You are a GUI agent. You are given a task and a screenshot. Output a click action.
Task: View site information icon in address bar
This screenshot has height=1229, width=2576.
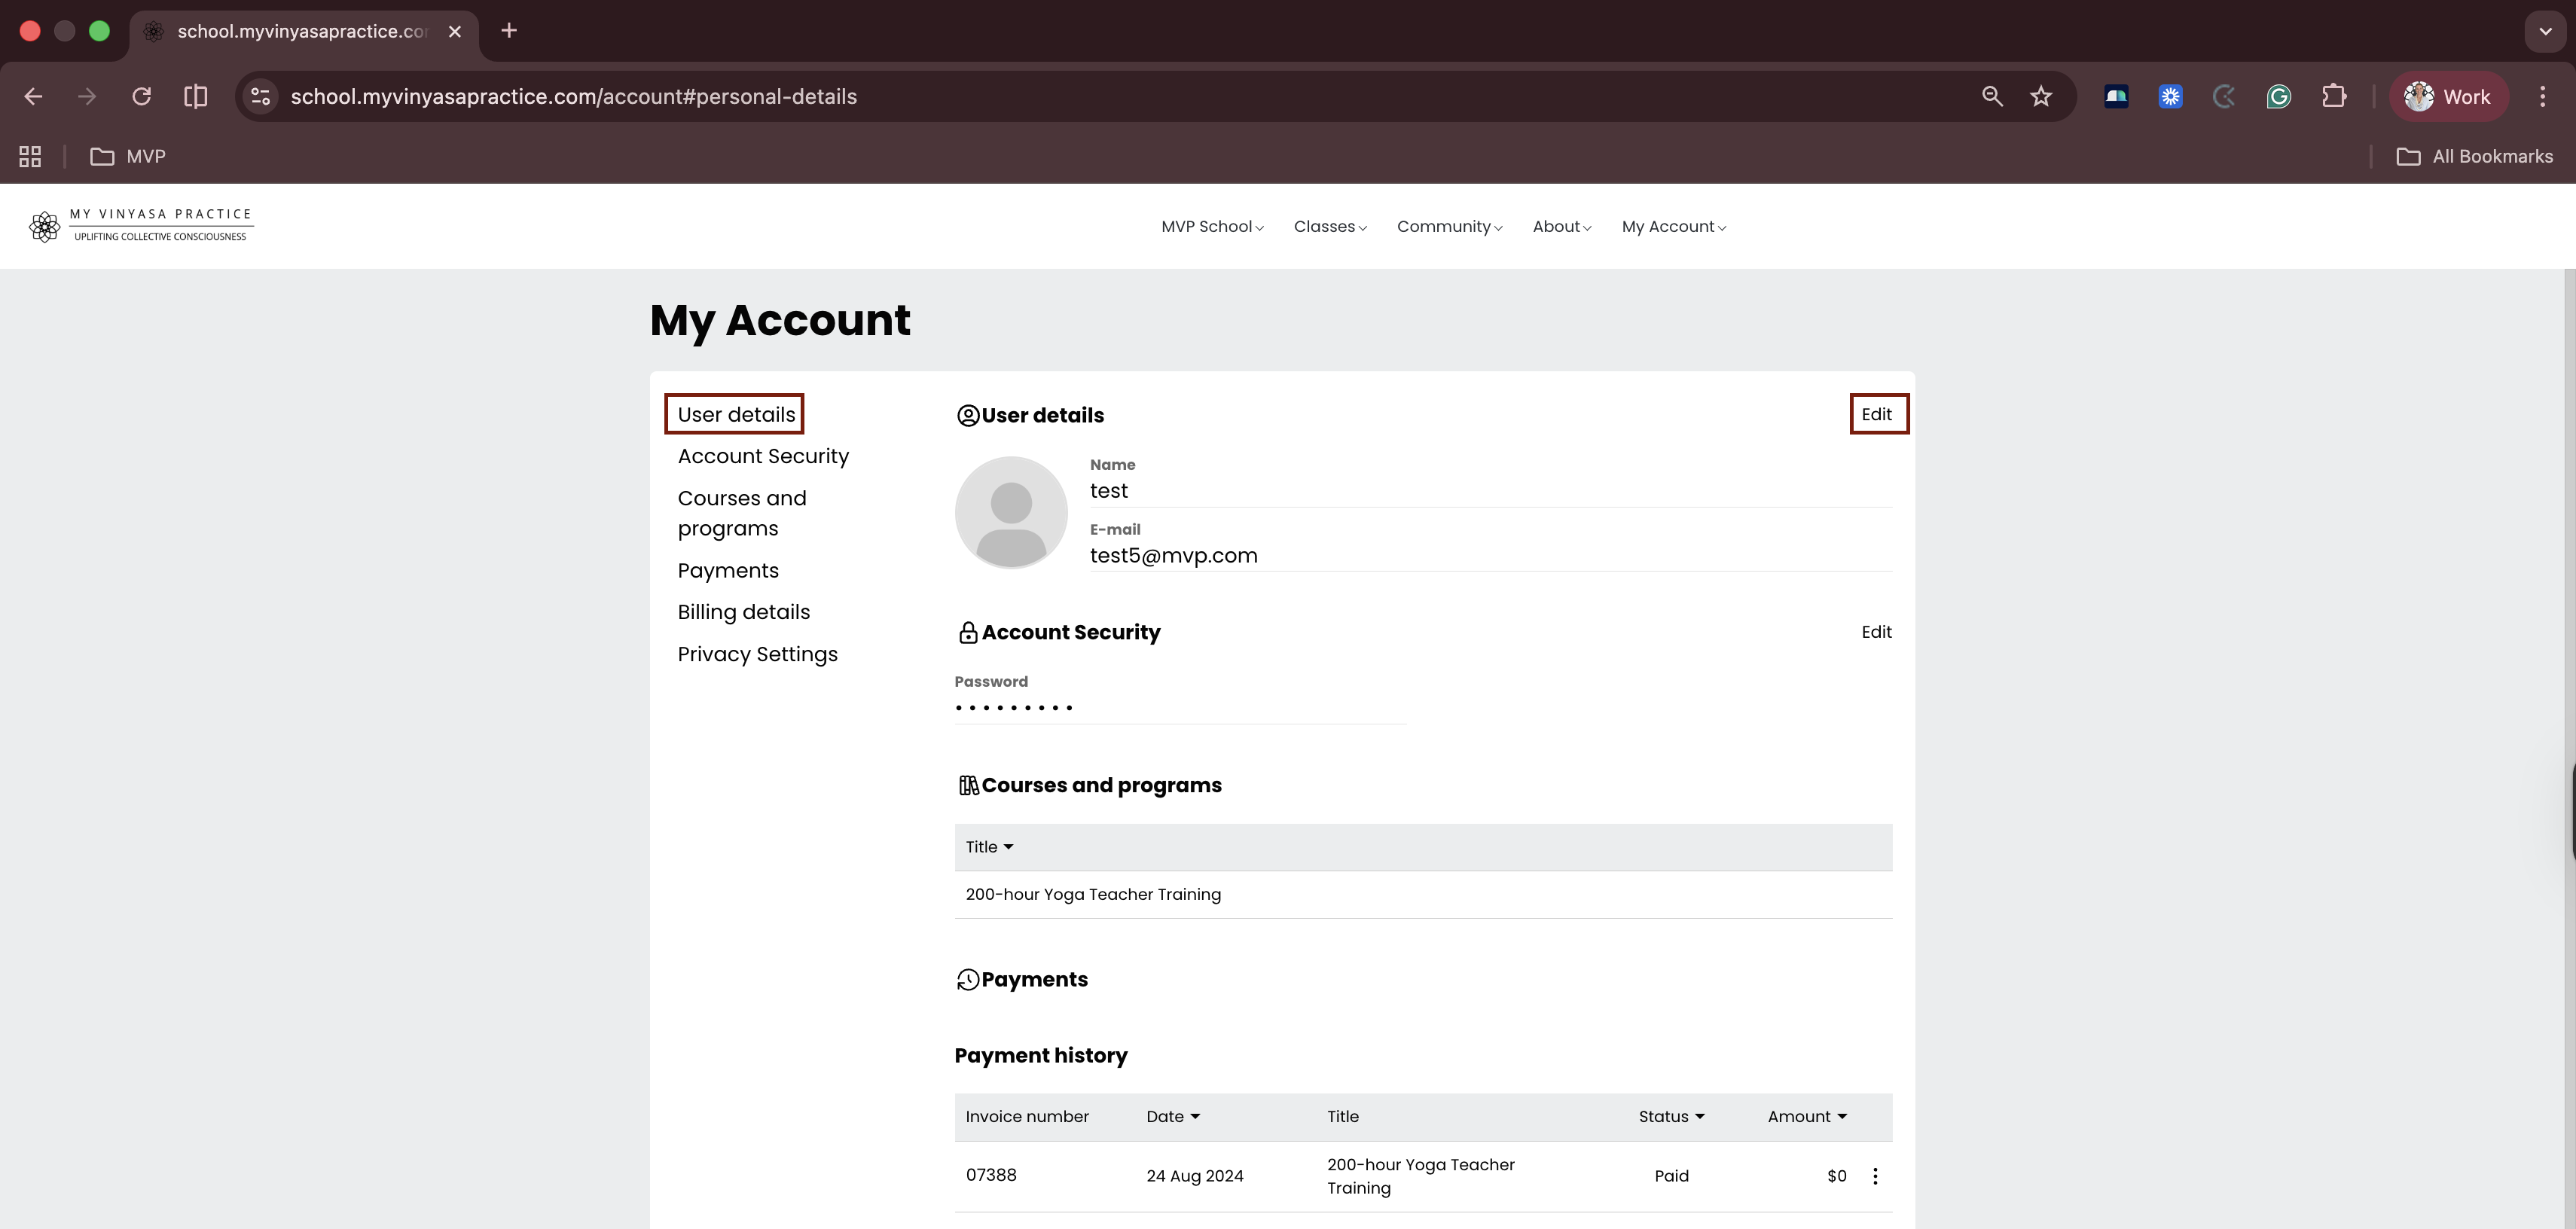(x=260, y=96)
